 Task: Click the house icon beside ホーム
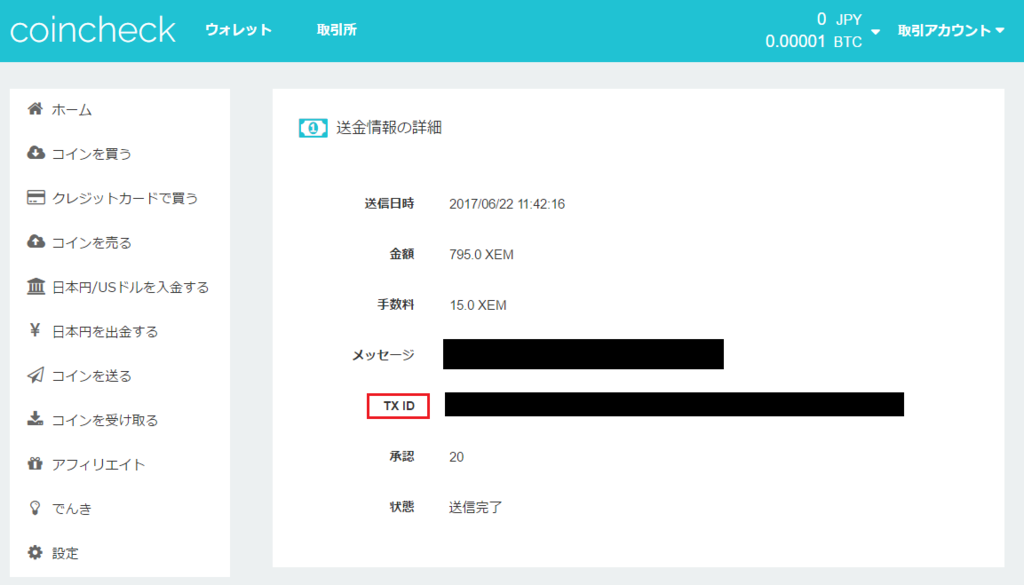coord(36,109)
